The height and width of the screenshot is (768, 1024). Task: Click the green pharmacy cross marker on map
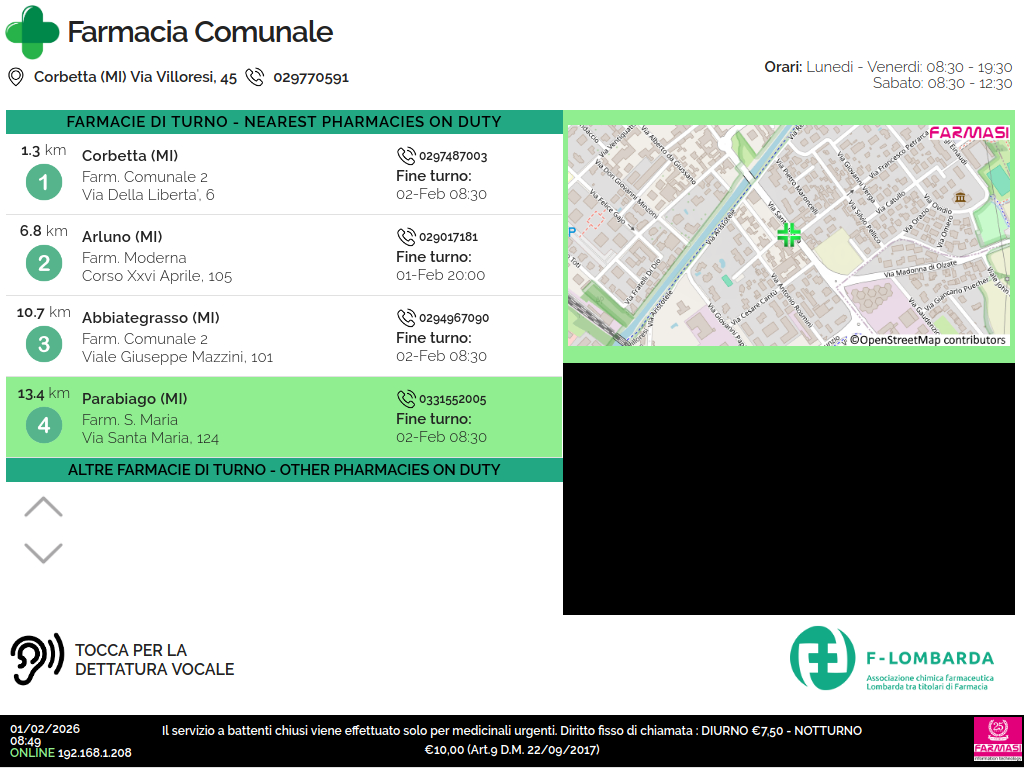coord(789,235)
